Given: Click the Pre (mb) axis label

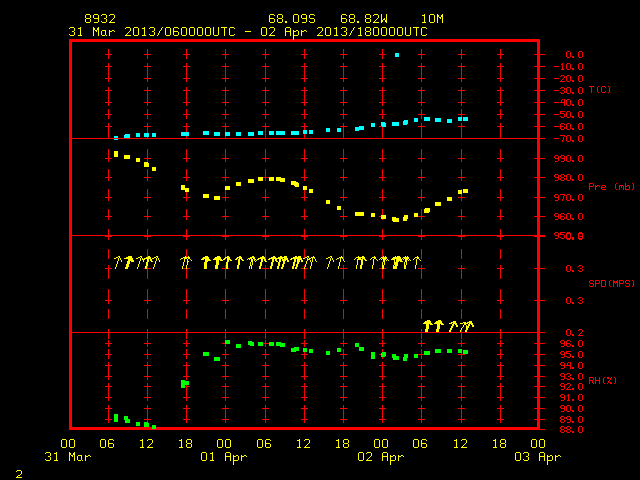Looking at the screenshot, I should [611, 187].
